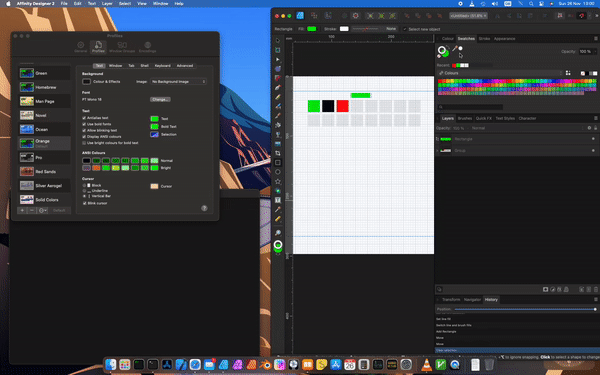Image resolution: width=600 pixels, height=375 pixels.
Task: Open Finder from the Dock
Action: click(111, 365)
